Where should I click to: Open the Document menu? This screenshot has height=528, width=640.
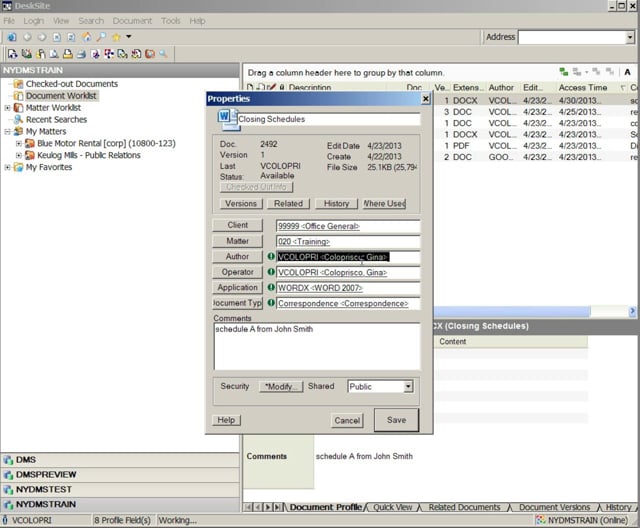[x=131, y=20]
